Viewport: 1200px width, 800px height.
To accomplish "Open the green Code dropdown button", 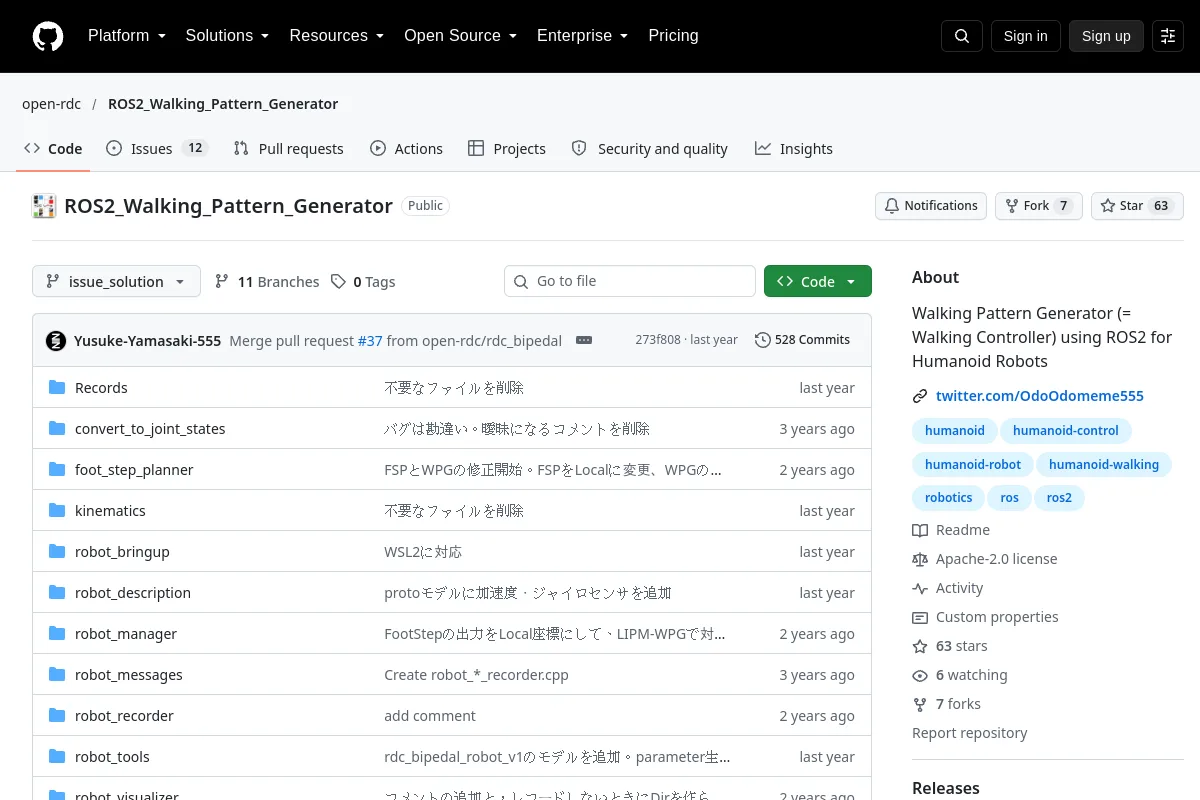I will click(x=818, y=282).
